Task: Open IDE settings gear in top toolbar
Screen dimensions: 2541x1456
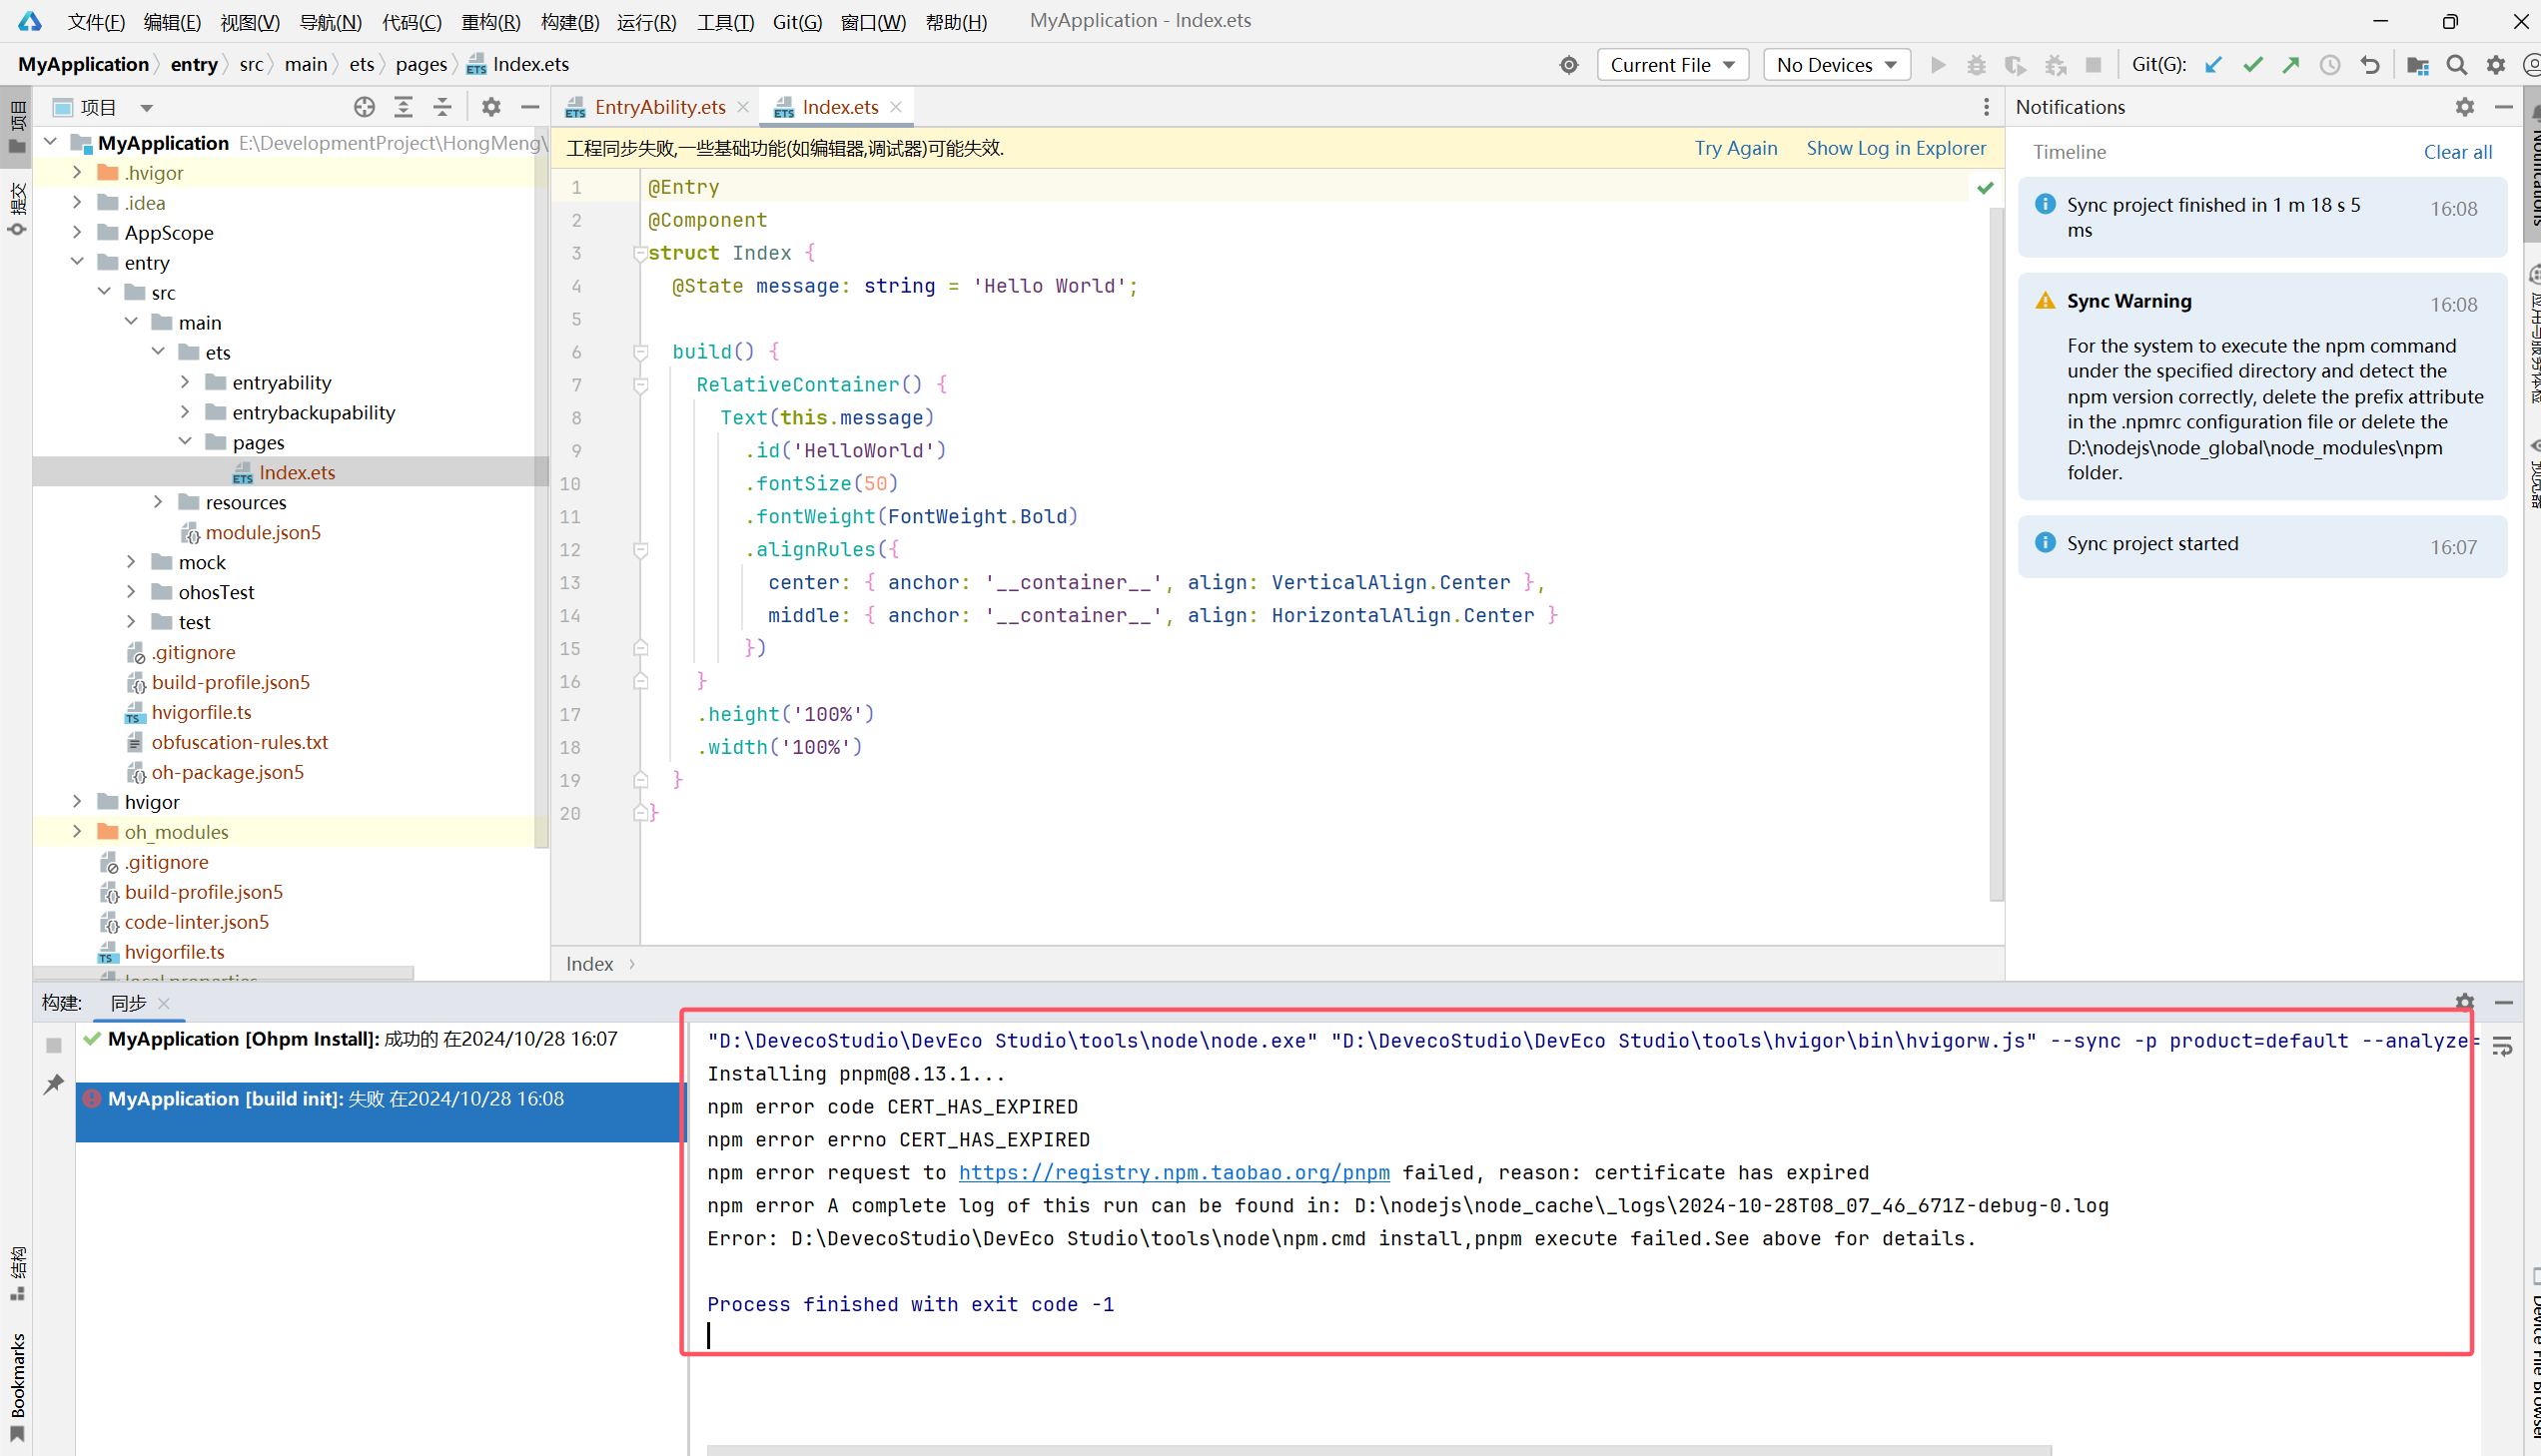Action: [x=2496, y=65]
